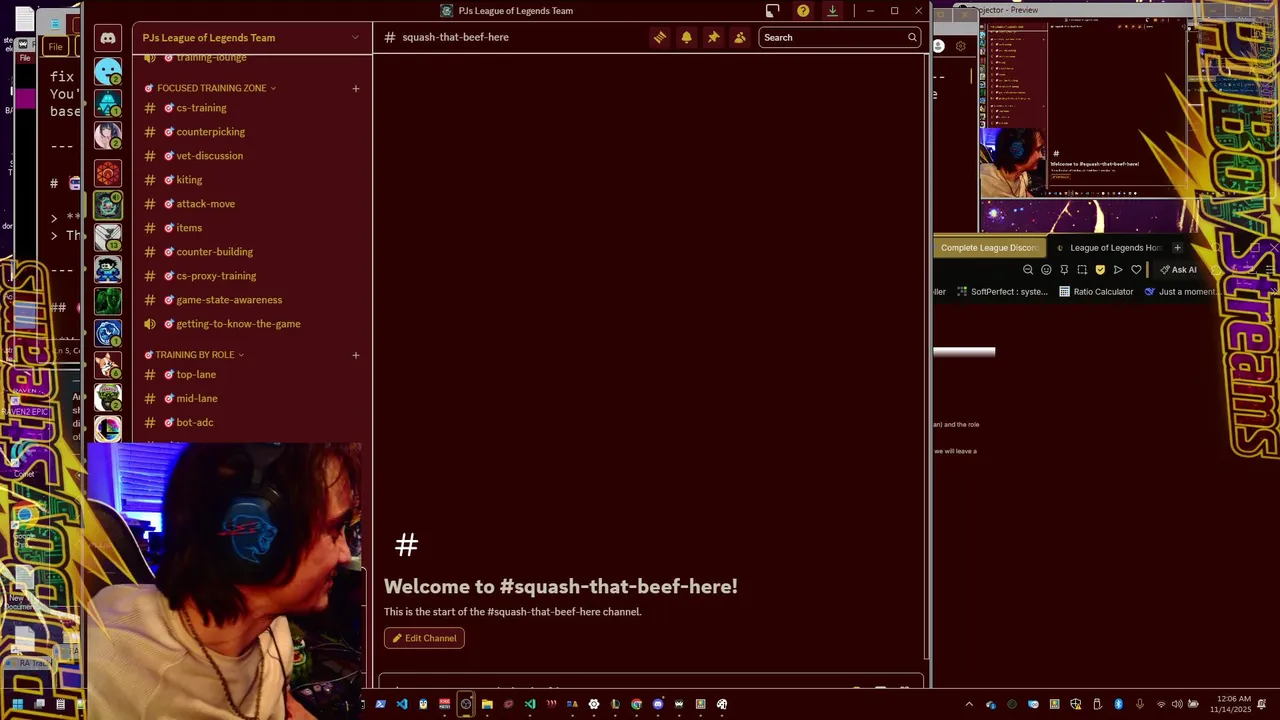The height and width of the screenshot is (720, 1280).
Task: Click the browser send arrow icon
Action: [1118, 270]
